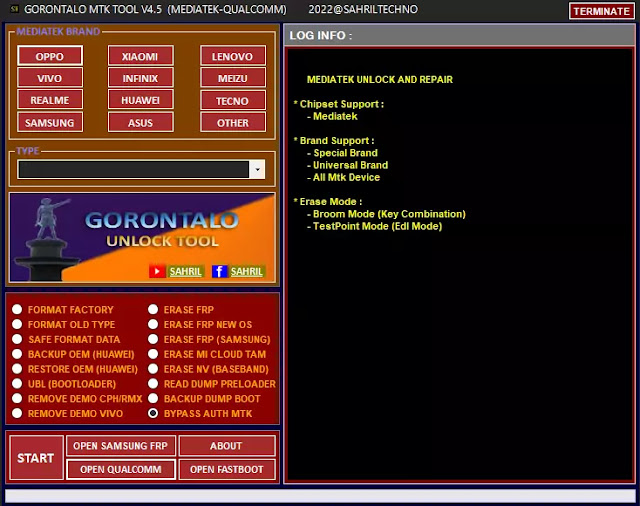Choose READ DUMP PRELOADER option
640x506 pixels.
click(153, 384)
